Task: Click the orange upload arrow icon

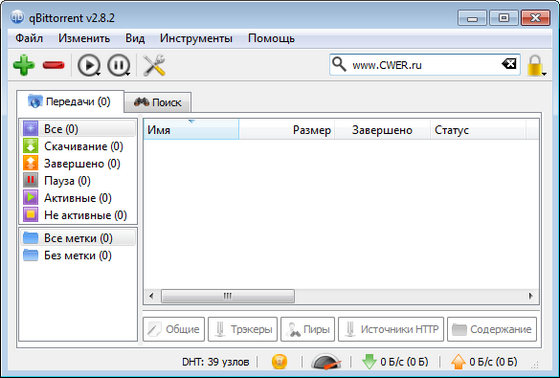Action: pos(459,362)
